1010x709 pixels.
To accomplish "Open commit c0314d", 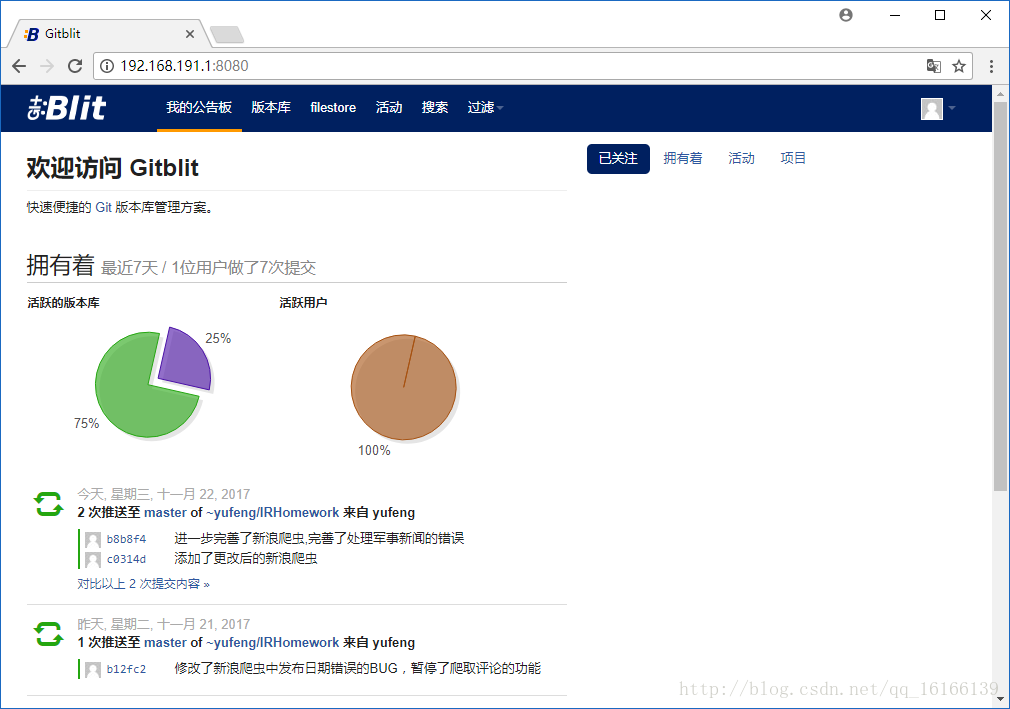I will click(x=126, y=559).
